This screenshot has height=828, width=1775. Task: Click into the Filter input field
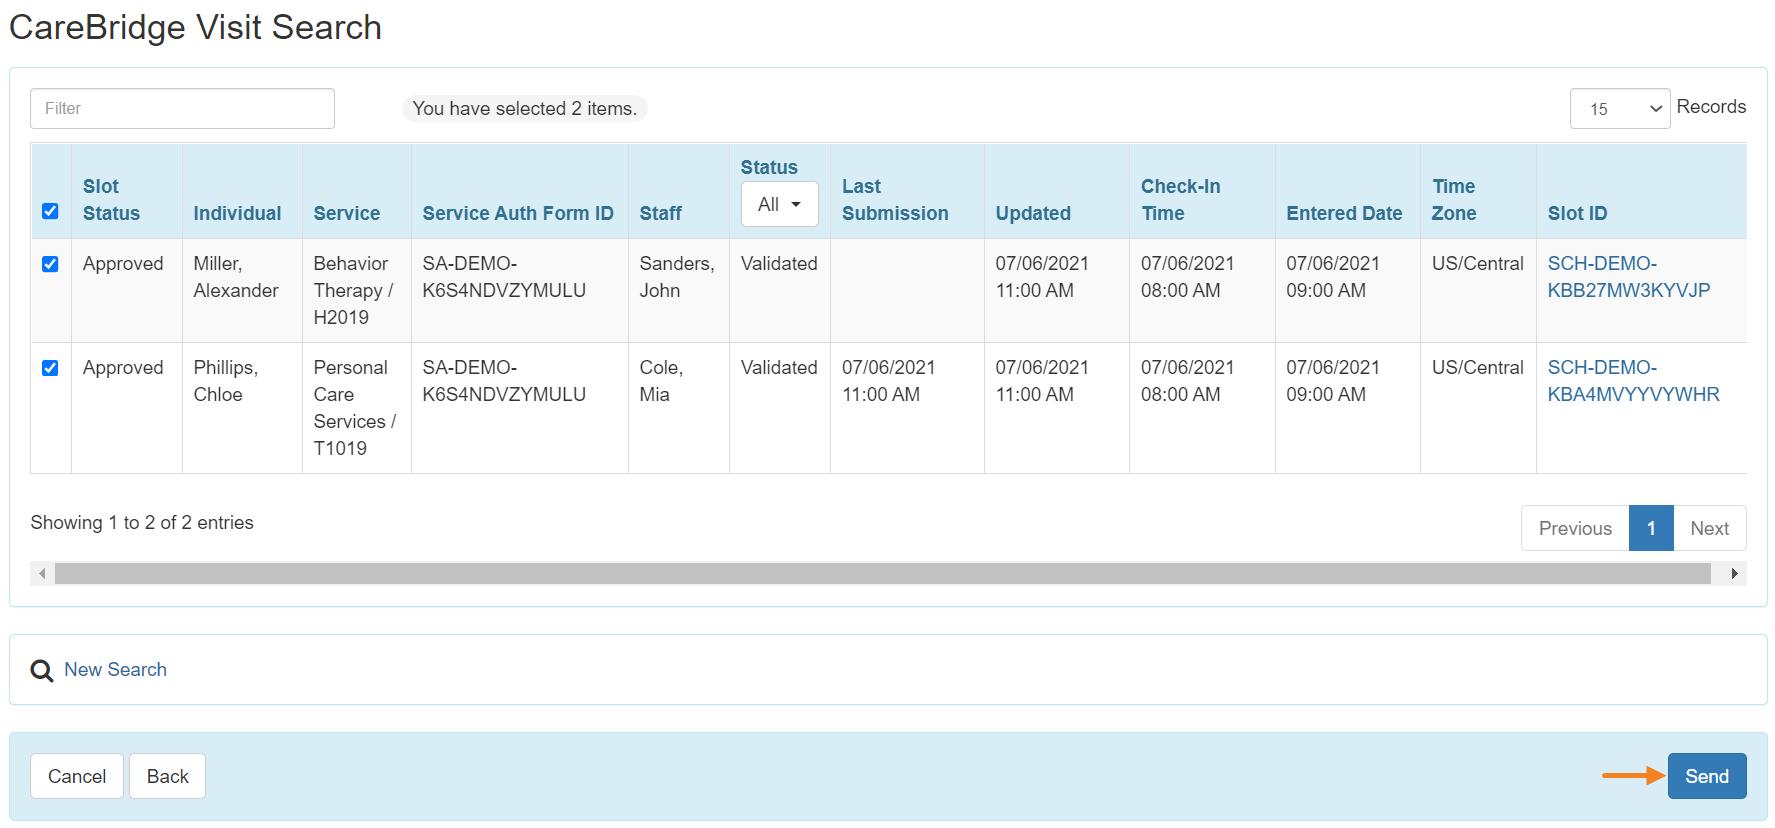182,108
